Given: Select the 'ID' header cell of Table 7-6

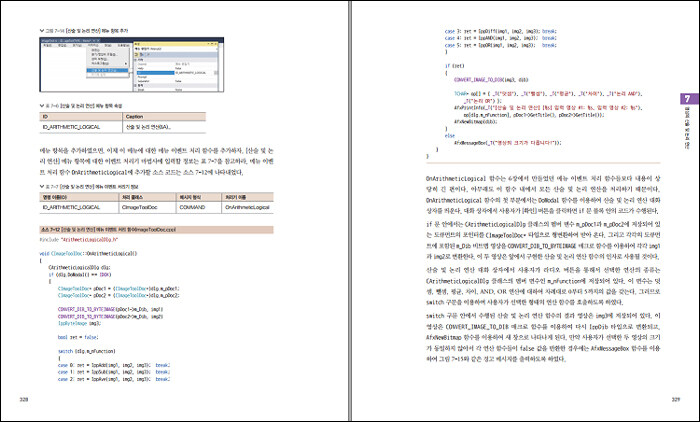Looking at the screenshot, I should pyautogui.click(x=81, y=117).
